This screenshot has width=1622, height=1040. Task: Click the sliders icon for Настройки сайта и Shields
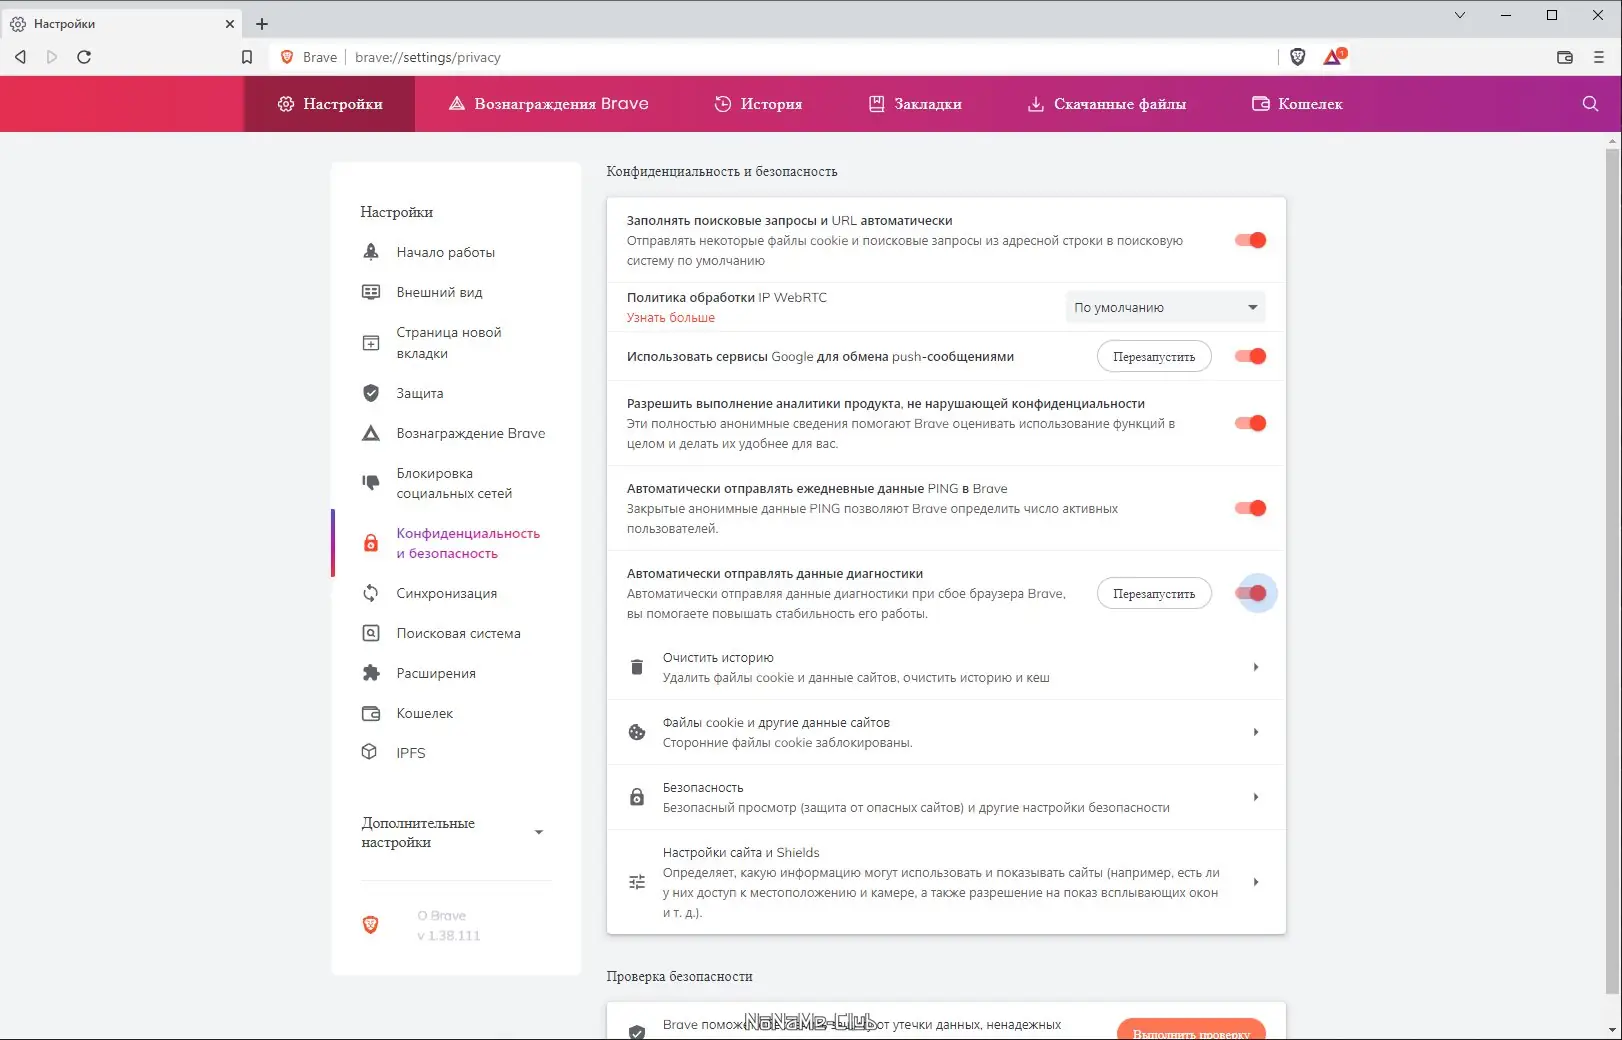(x=637, y=882)
